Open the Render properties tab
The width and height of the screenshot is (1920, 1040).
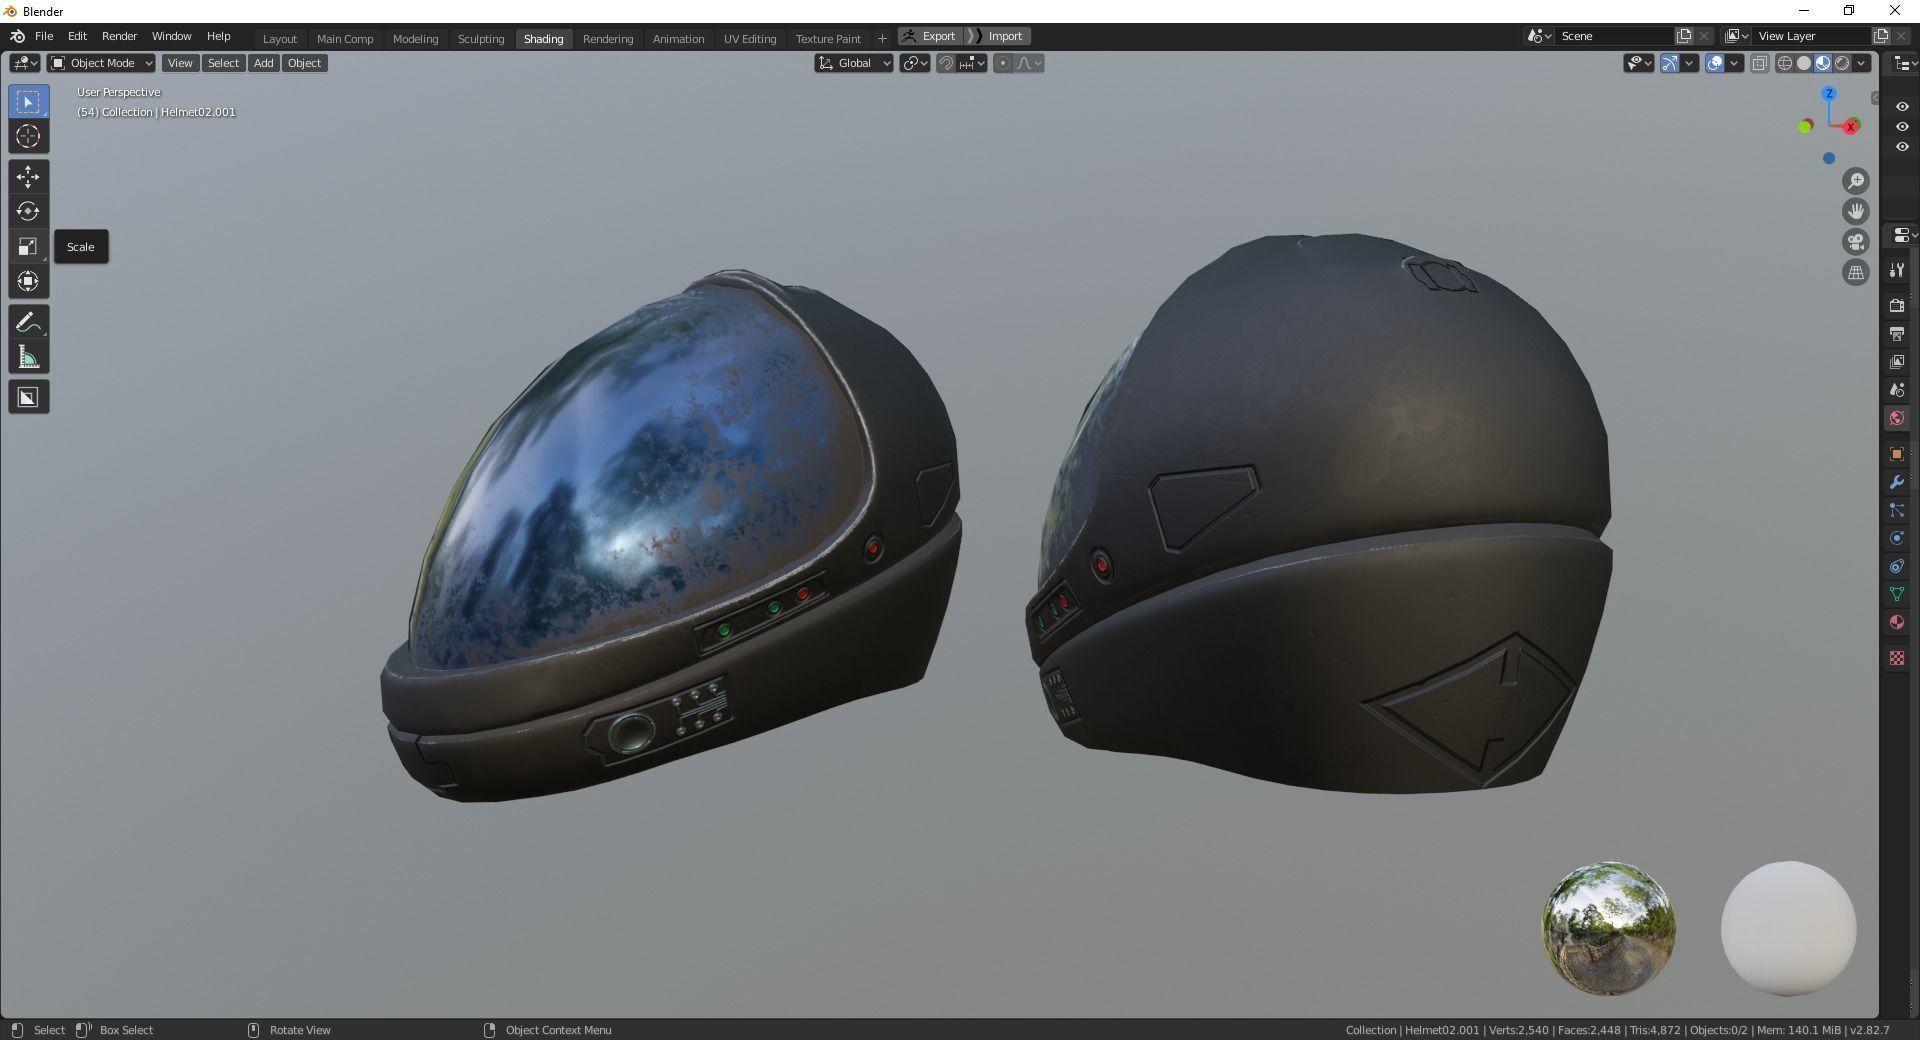click(1897, 305)
